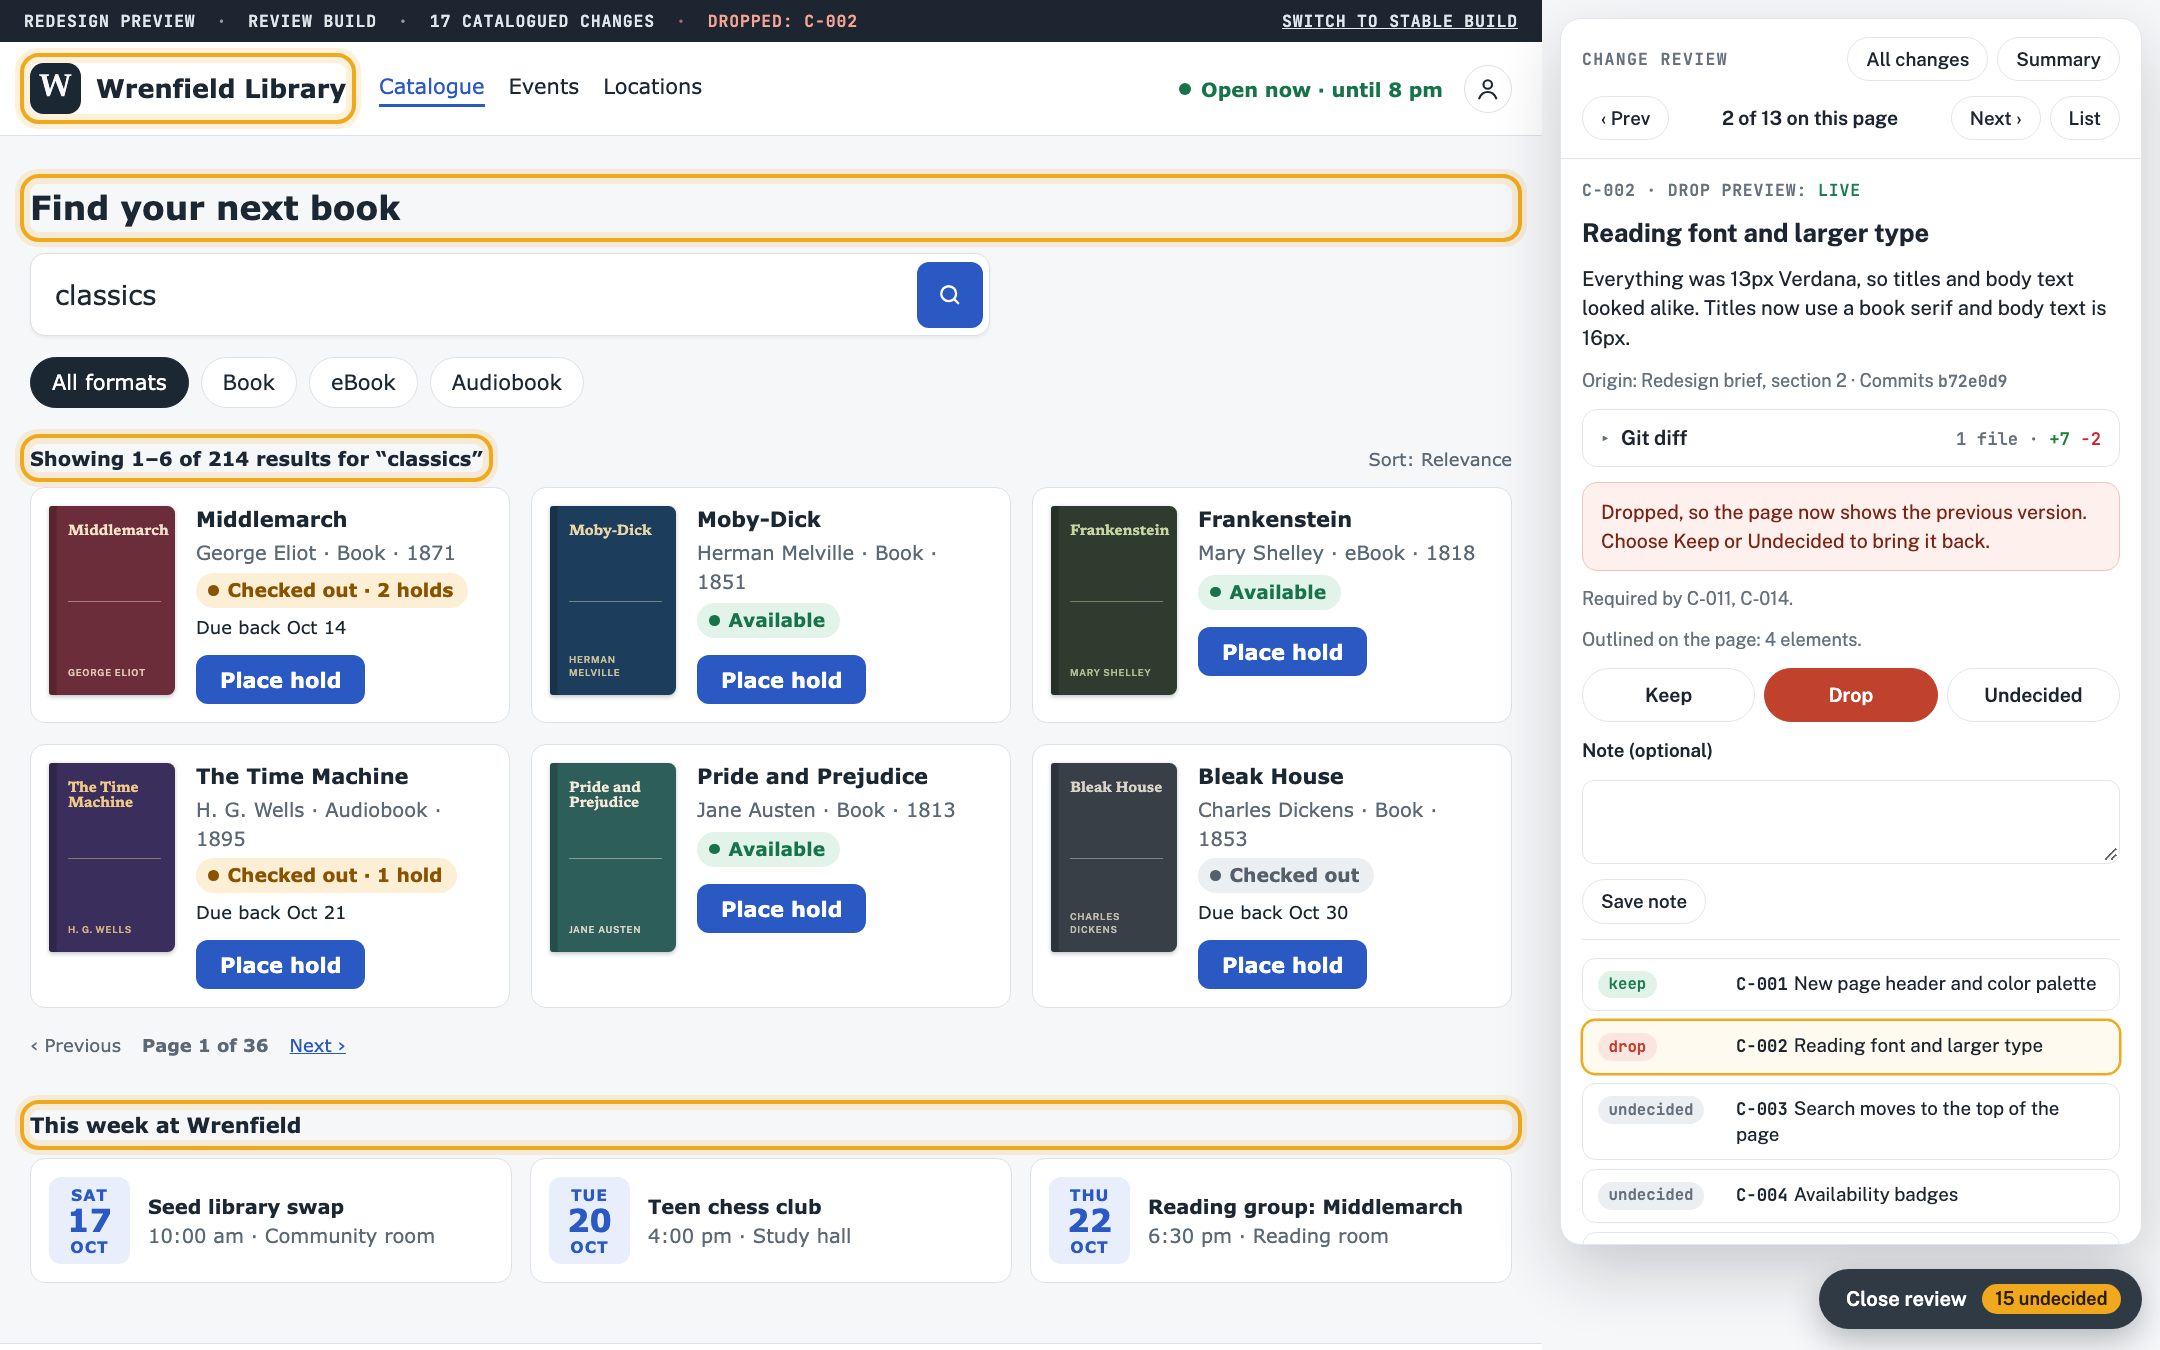Screen dimensions: 2160x1350
Task: Expand the Git diff section
Action: [1850, 438]
